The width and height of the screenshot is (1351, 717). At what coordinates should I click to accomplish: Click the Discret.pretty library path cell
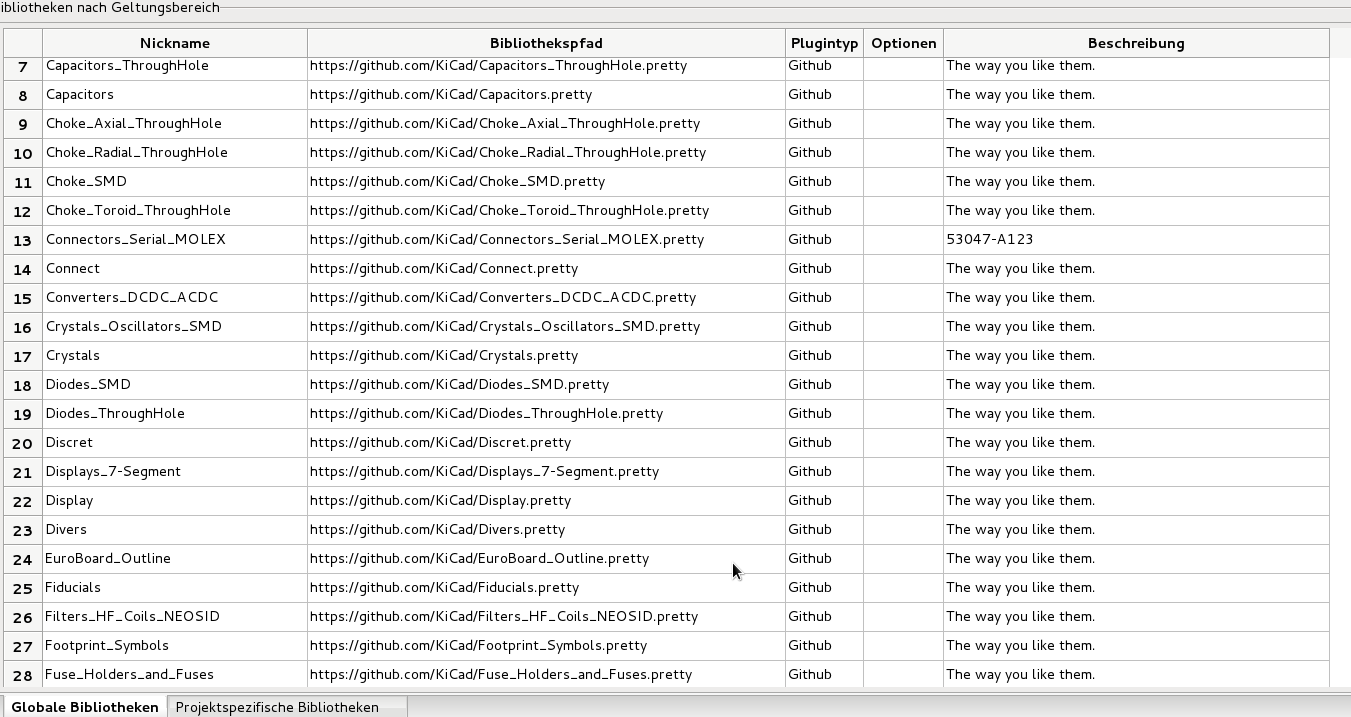[x=546, y=443]
